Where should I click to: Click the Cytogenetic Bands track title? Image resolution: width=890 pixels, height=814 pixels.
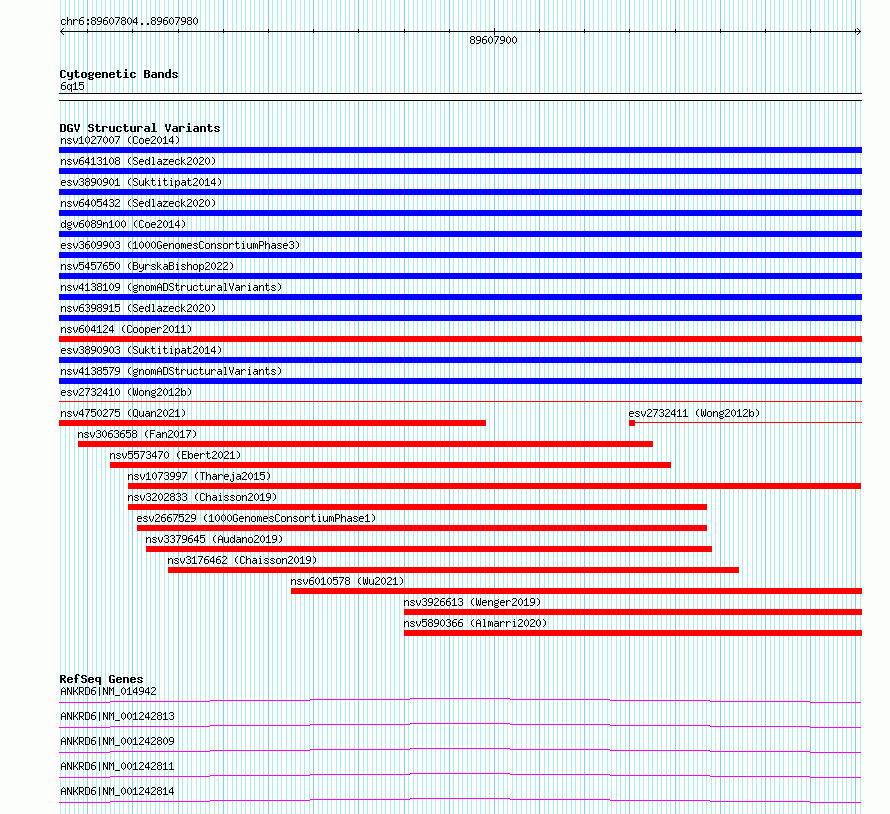pyautogui.click(x=119, y=74)
